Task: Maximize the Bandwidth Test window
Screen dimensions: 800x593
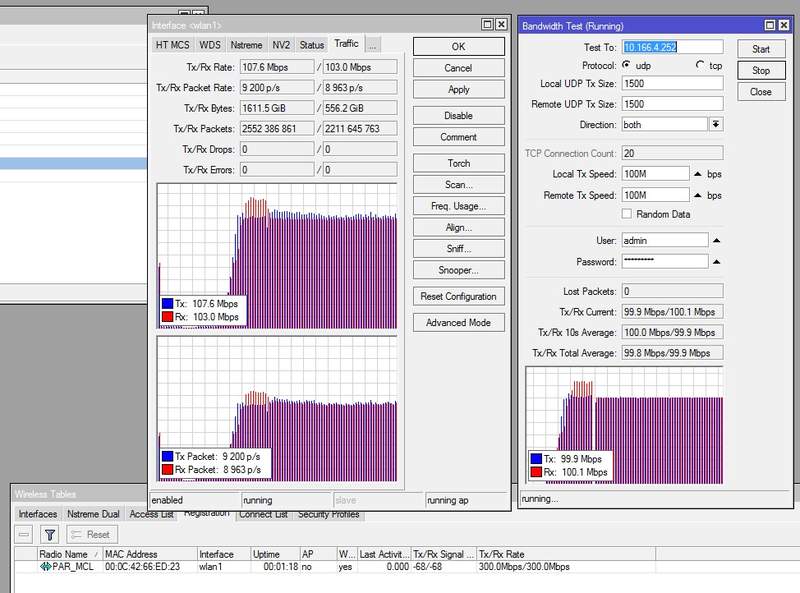Action: [x=769, y=25]
